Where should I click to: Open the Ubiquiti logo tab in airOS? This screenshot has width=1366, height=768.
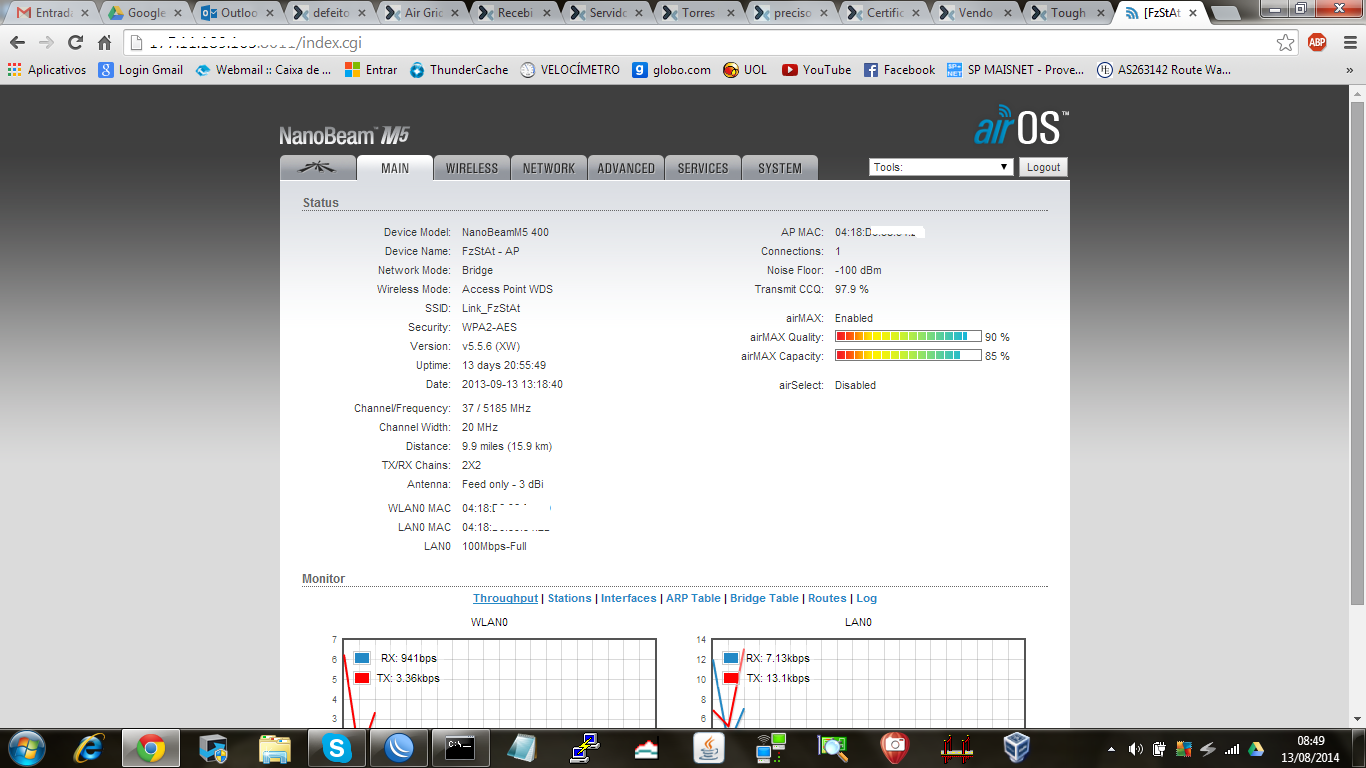[x=318, y=168]
